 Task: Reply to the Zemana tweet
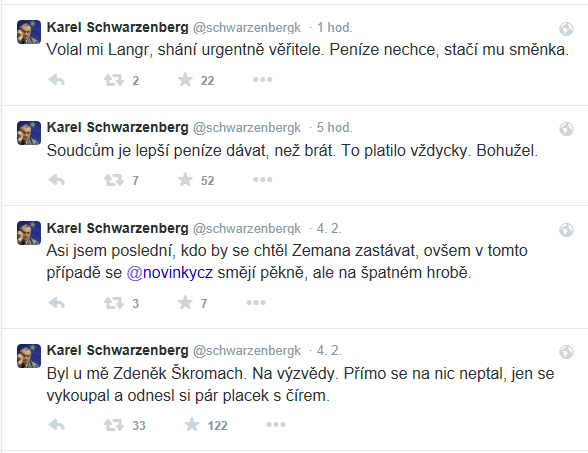coord(57,303)
